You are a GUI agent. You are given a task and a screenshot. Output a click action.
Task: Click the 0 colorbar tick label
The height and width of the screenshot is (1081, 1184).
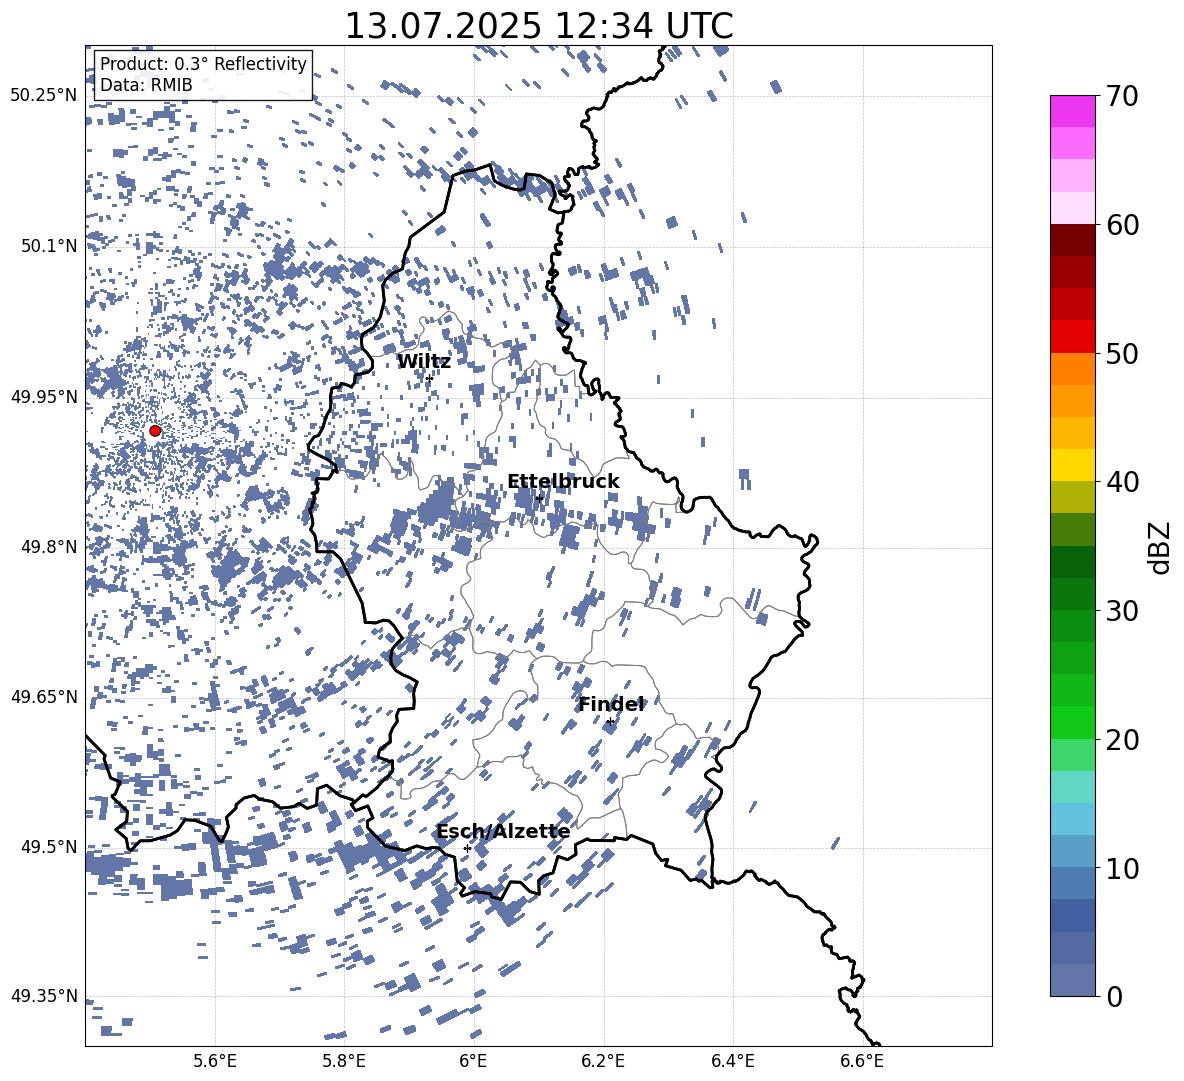pos(1114,996)
